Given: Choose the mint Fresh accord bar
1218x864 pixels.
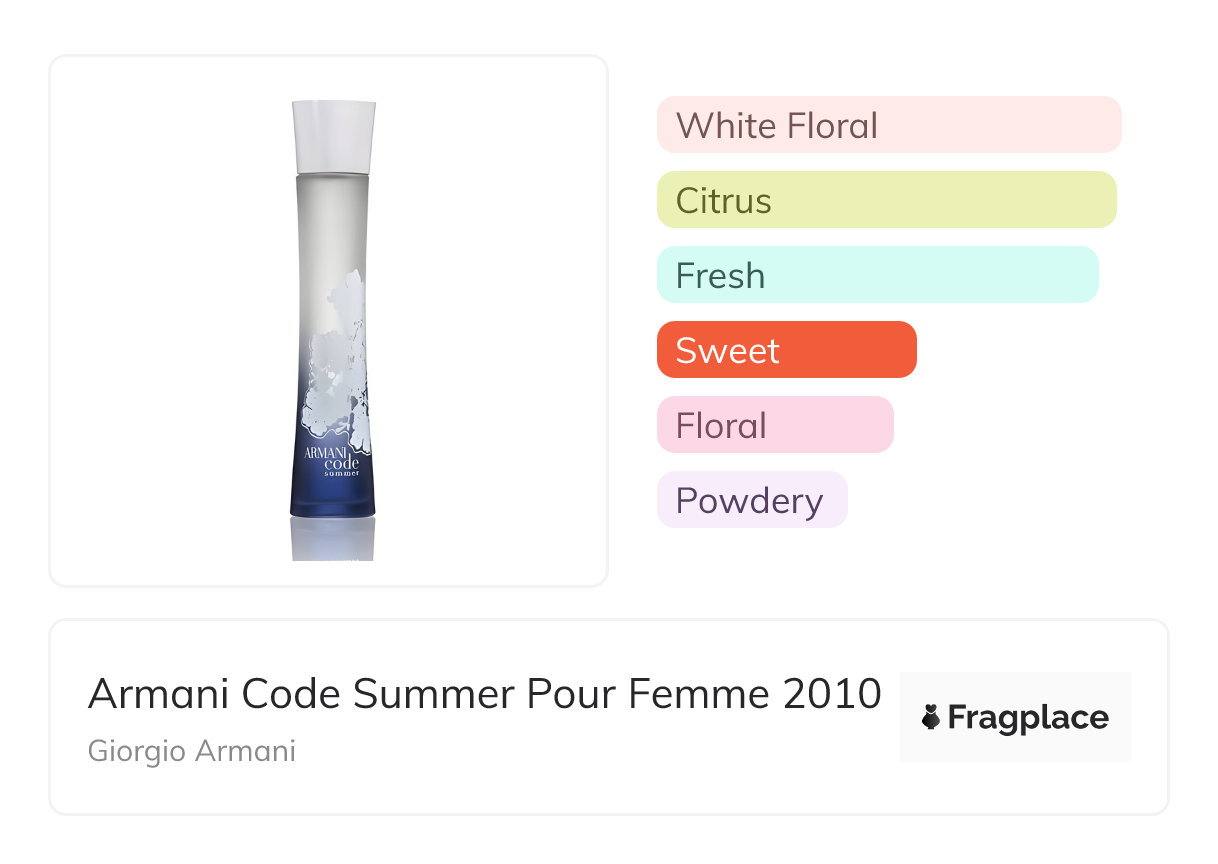Looking at the screenshot, I should pos(877,275).
